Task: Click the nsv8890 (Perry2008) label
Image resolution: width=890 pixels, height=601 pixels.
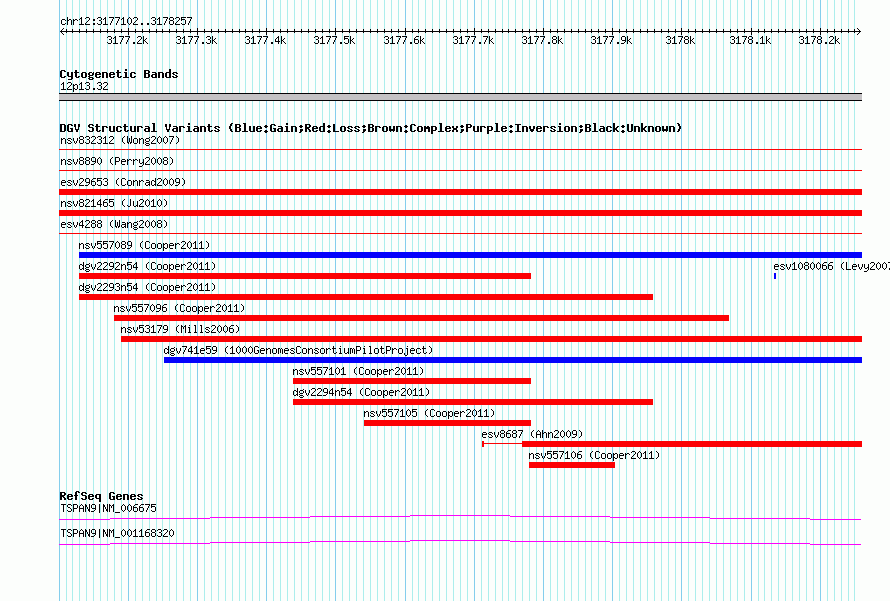Action: click(x=117, y=161)
